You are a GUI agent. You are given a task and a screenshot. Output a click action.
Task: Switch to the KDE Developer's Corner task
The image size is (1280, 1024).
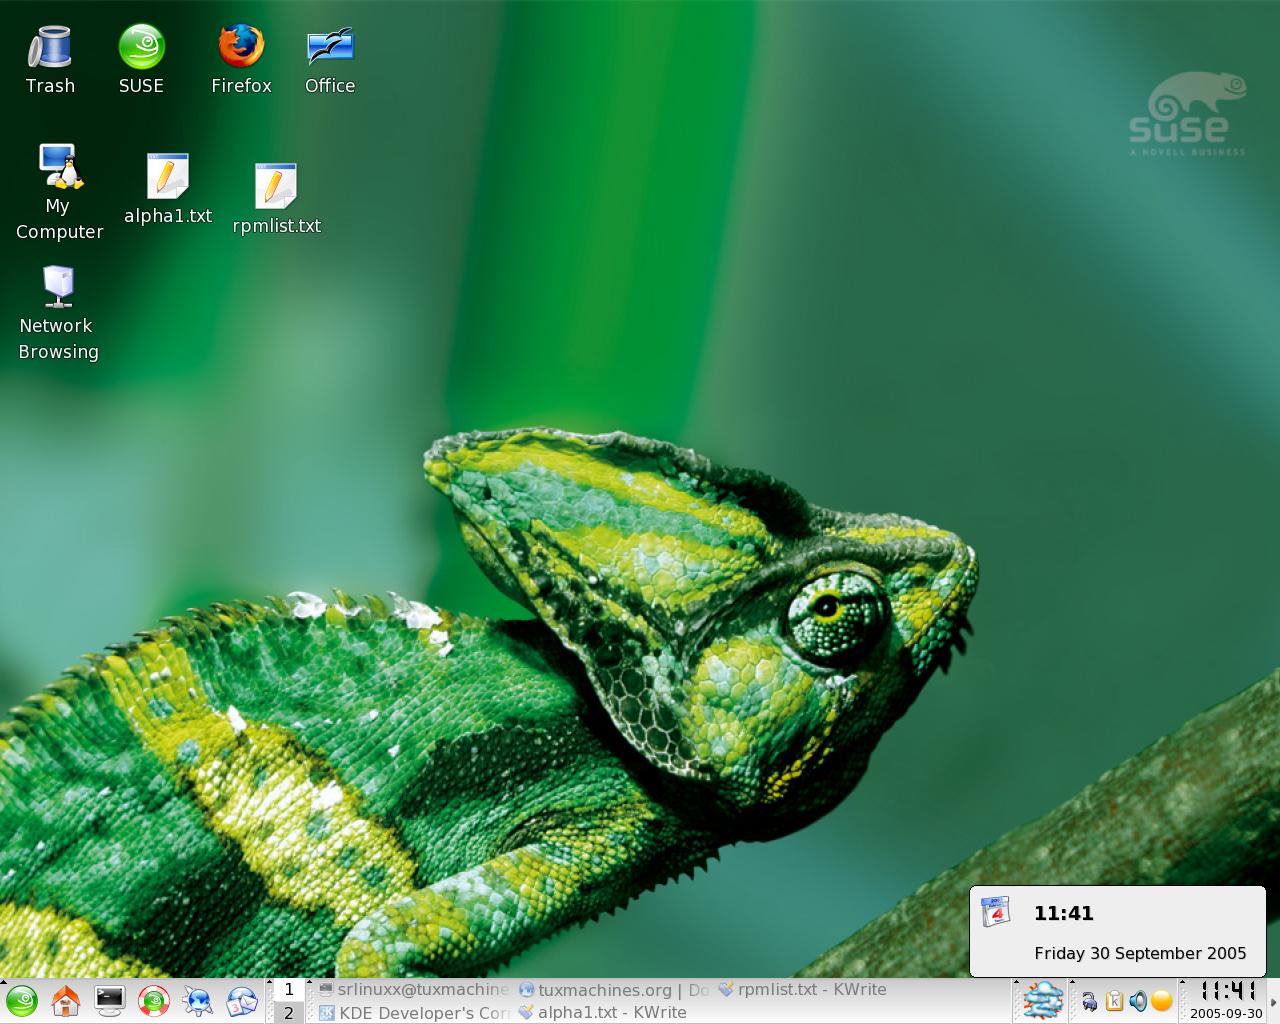point(414,1012)
